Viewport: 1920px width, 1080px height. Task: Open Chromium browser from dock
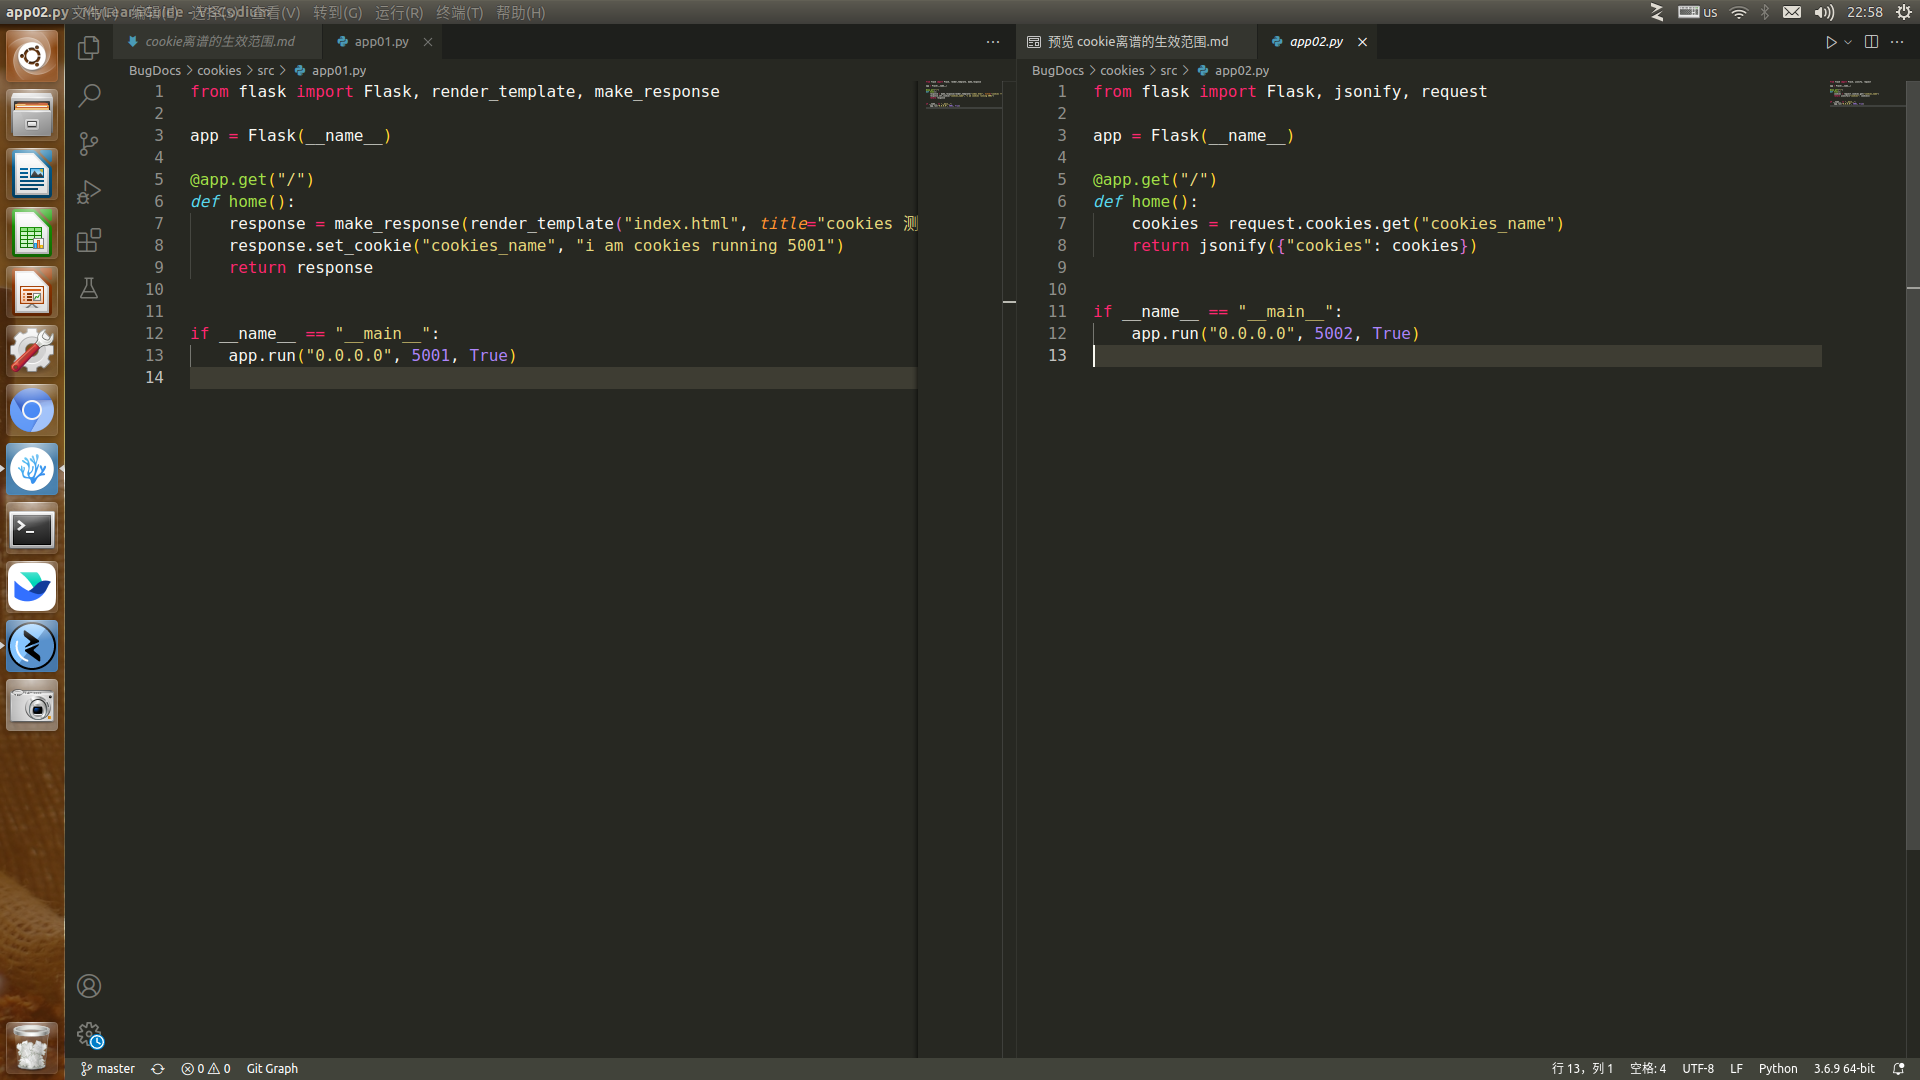tap(32, 410)
